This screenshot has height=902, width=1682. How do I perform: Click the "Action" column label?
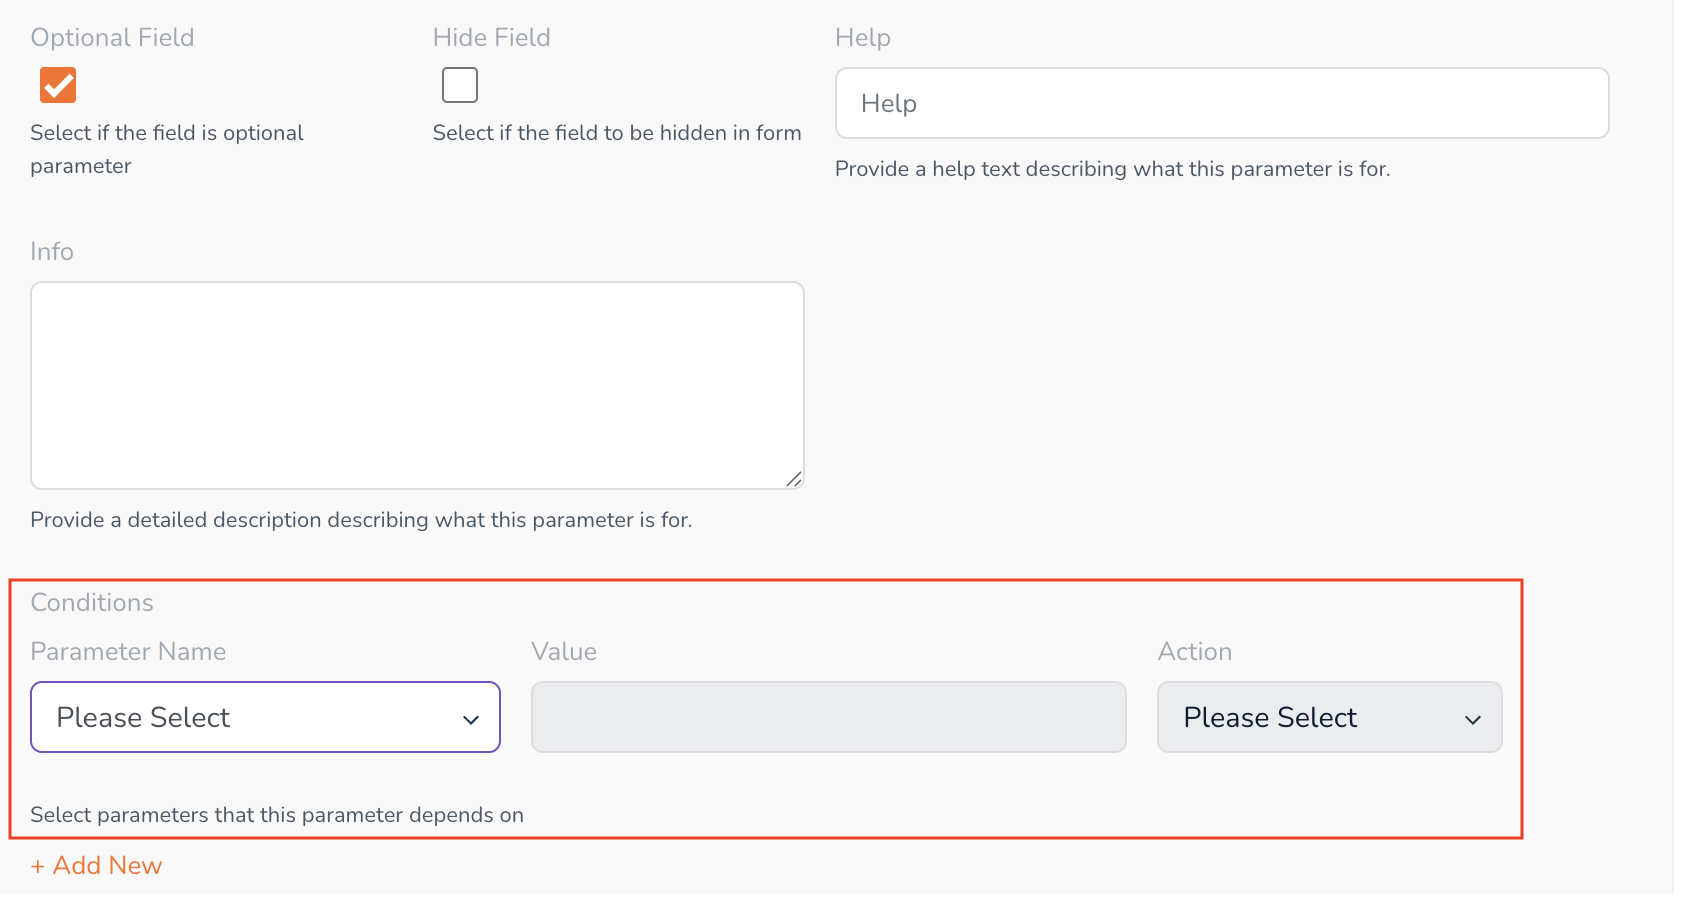pos(1195,651)
